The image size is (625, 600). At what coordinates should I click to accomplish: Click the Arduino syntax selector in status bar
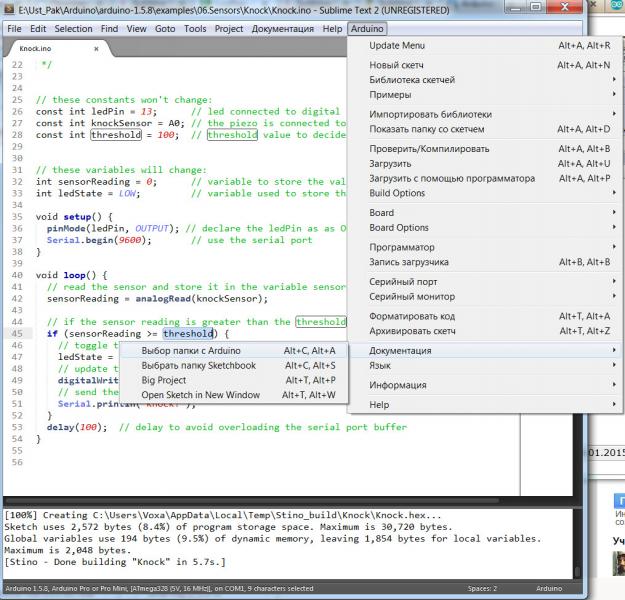click(x=549, y=588)
